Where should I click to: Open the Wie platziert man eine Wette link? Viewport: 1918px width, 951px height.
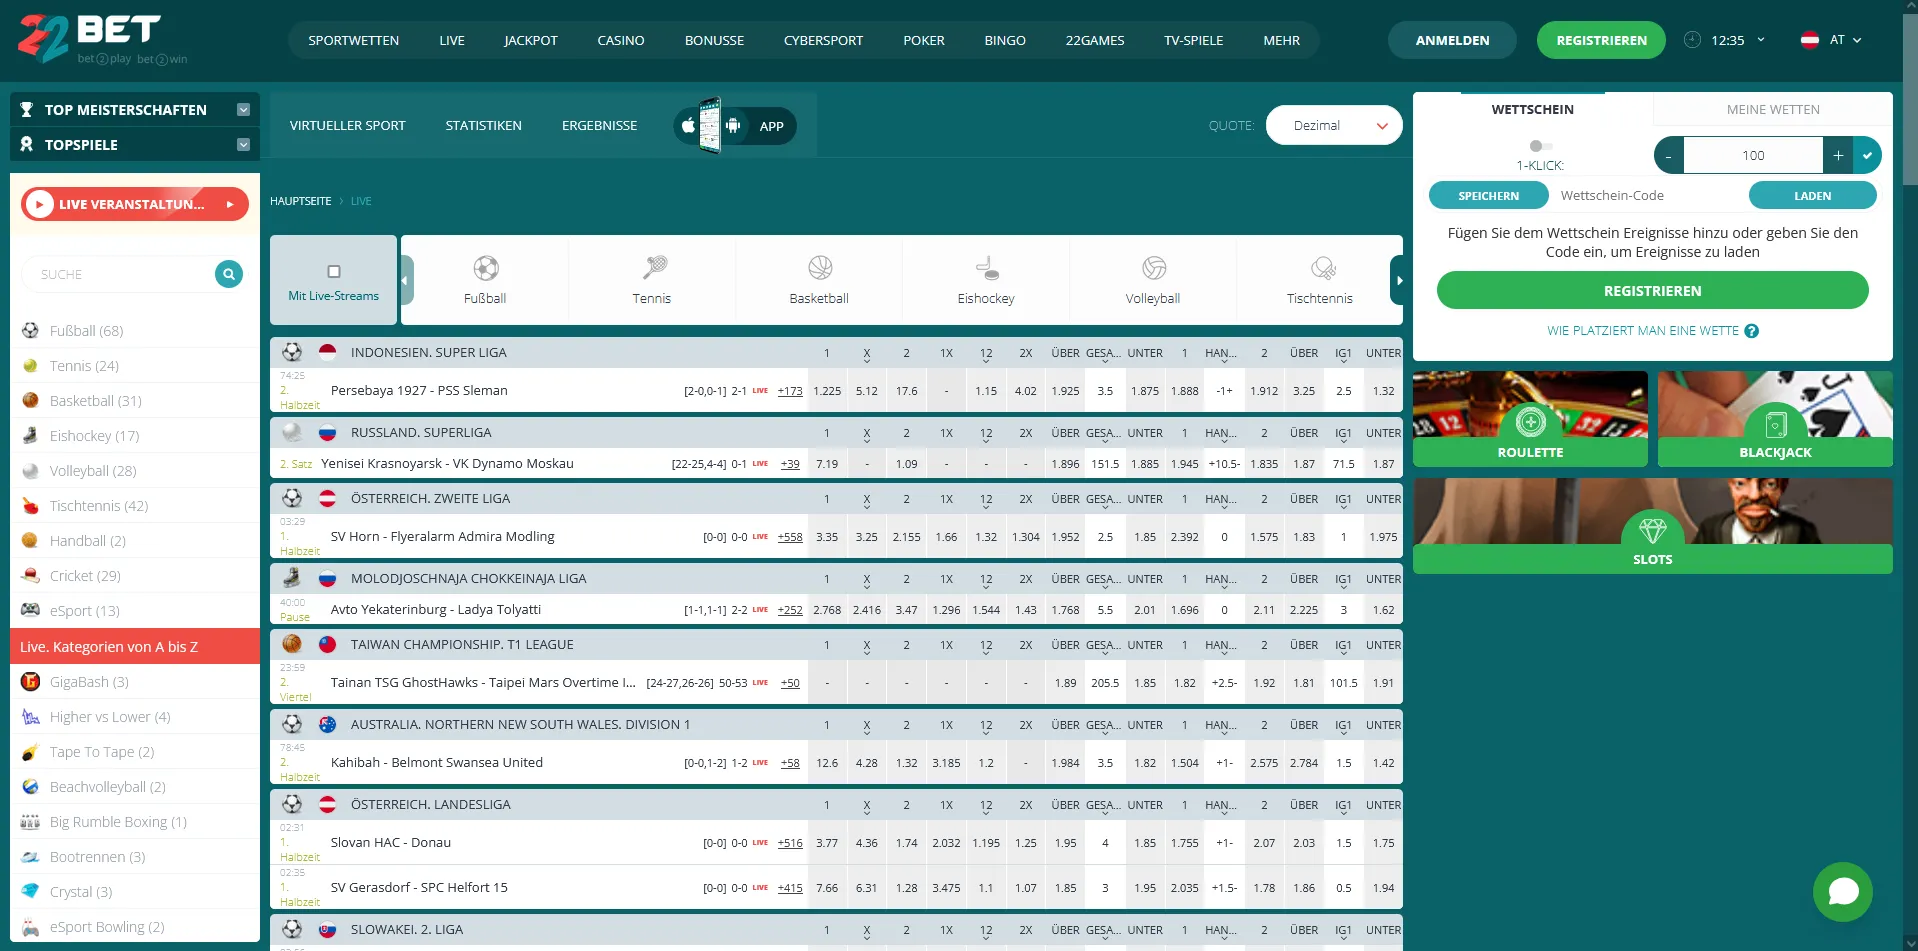click(x=1643, y=331)
